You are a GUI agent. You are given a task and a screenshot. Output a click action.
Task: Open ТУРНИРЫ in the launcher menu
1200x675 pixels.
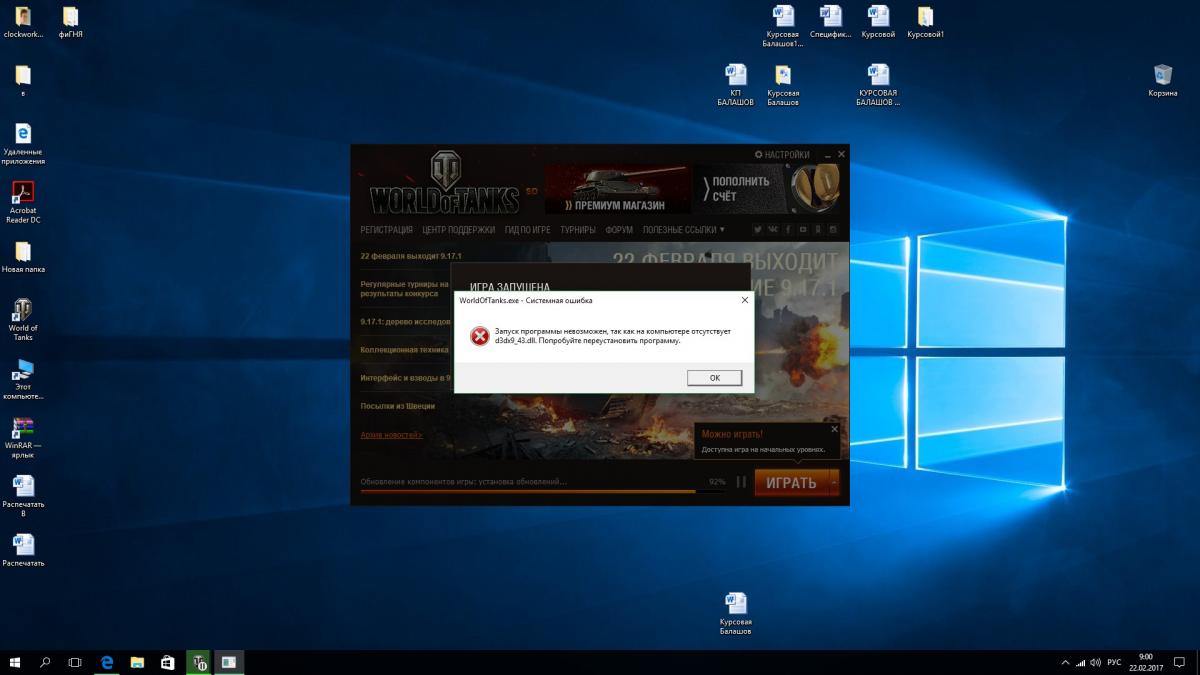(x=578, y=230)
